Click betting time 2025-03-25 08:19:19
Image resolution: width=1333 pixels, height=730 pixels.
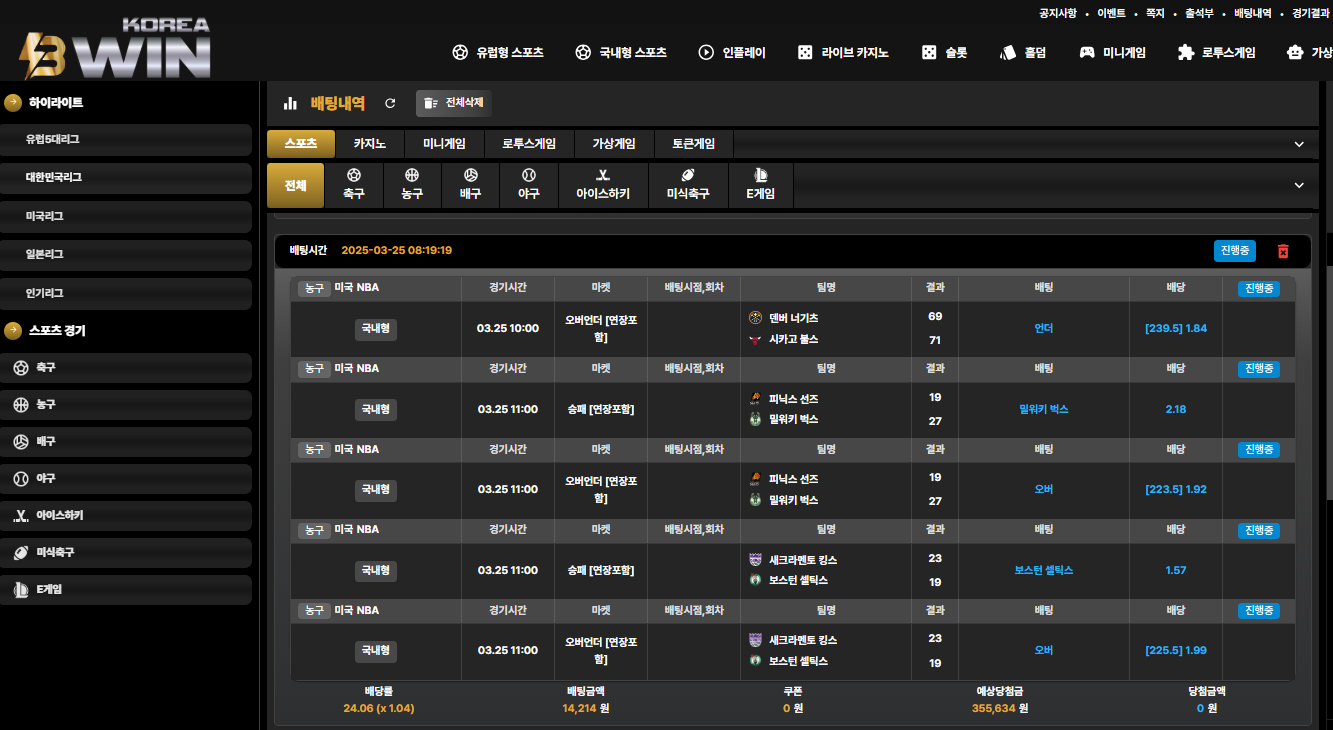pyautogui.click(x=397, y=250)
